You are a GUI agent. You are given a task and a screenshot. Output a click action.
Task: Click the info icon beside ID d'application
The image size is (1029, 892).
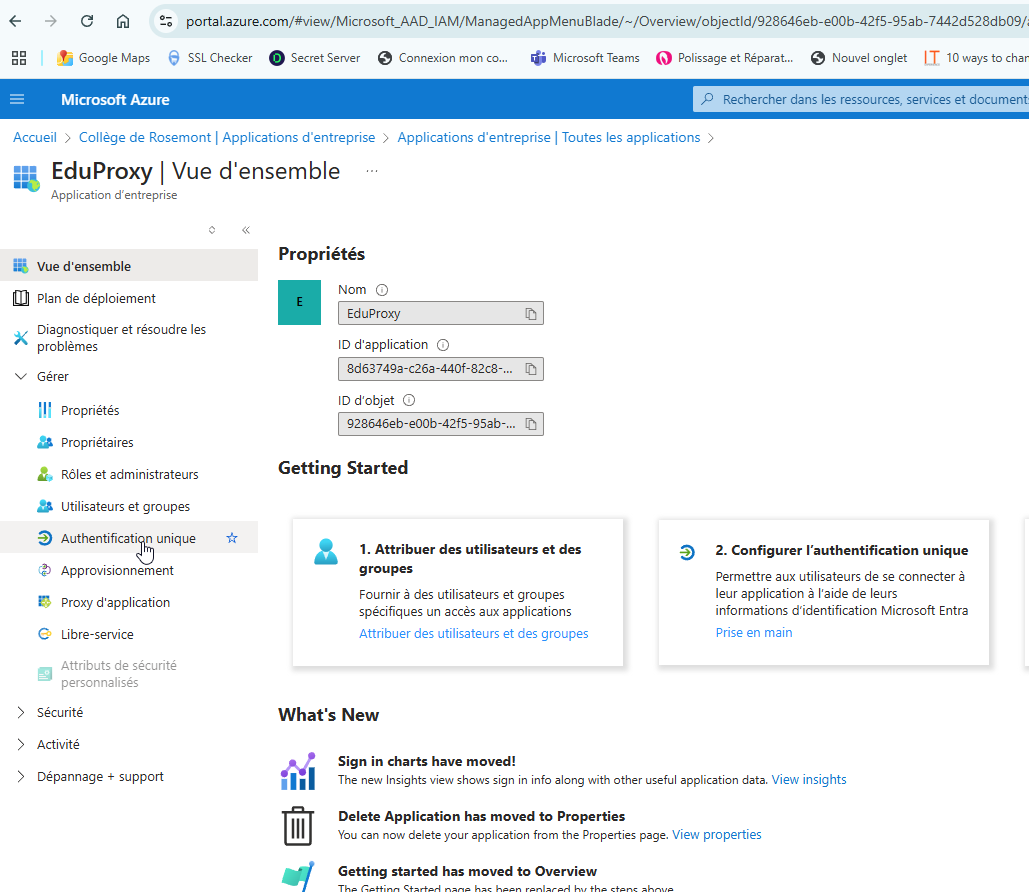pos(443,345)
